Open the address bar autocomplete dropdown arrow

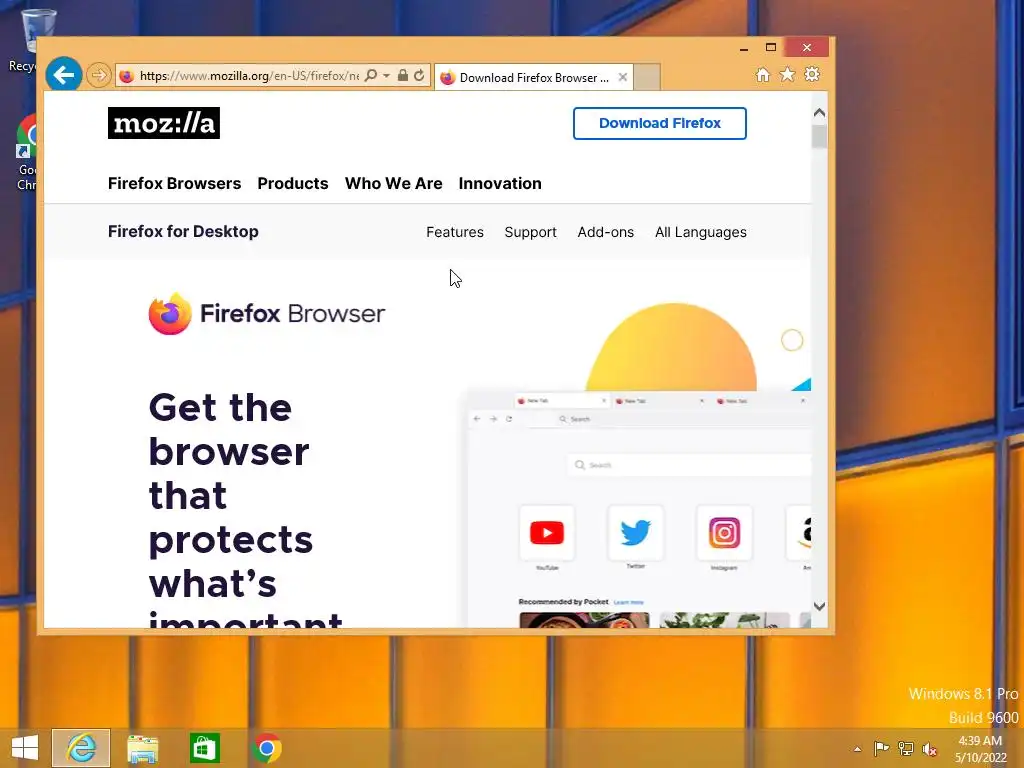(x=387, y=76)
